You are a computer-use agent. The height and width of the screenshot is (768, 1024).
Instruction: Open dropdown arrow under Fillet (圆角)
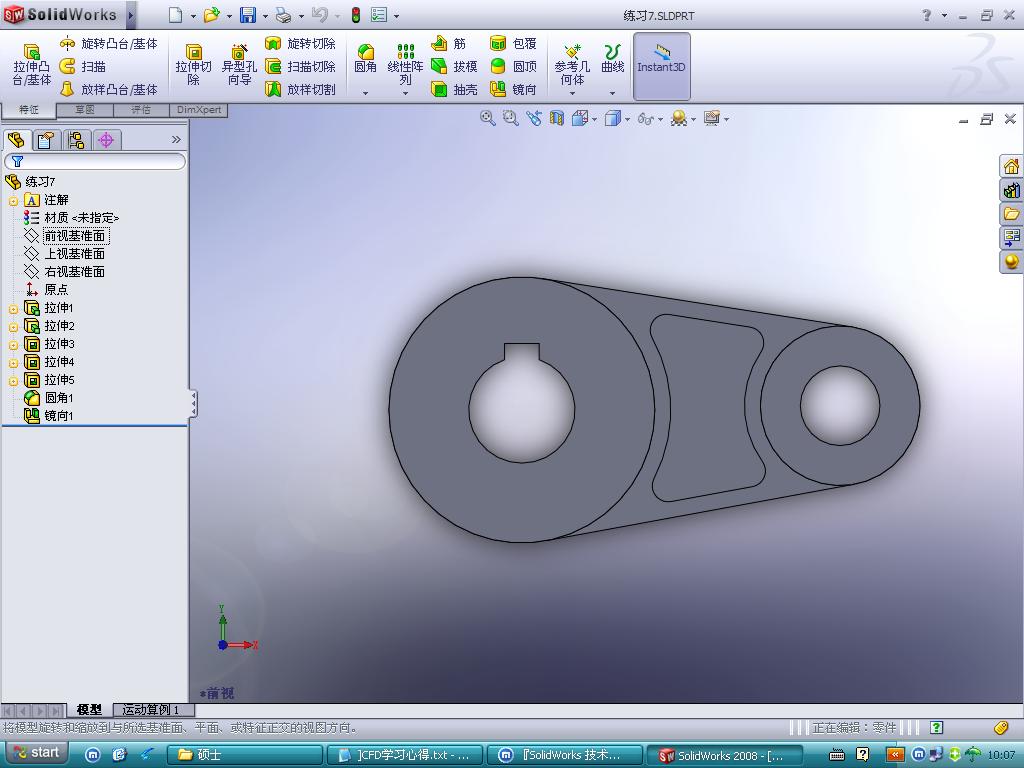365,93
